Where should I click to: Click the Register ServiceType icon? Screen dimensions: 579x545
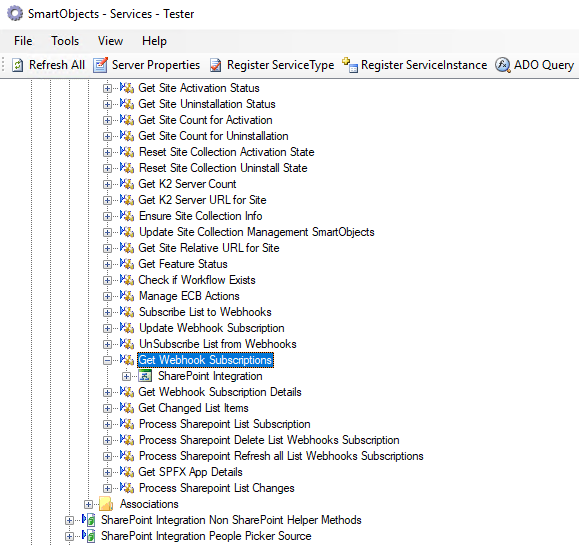coord(216,65)
